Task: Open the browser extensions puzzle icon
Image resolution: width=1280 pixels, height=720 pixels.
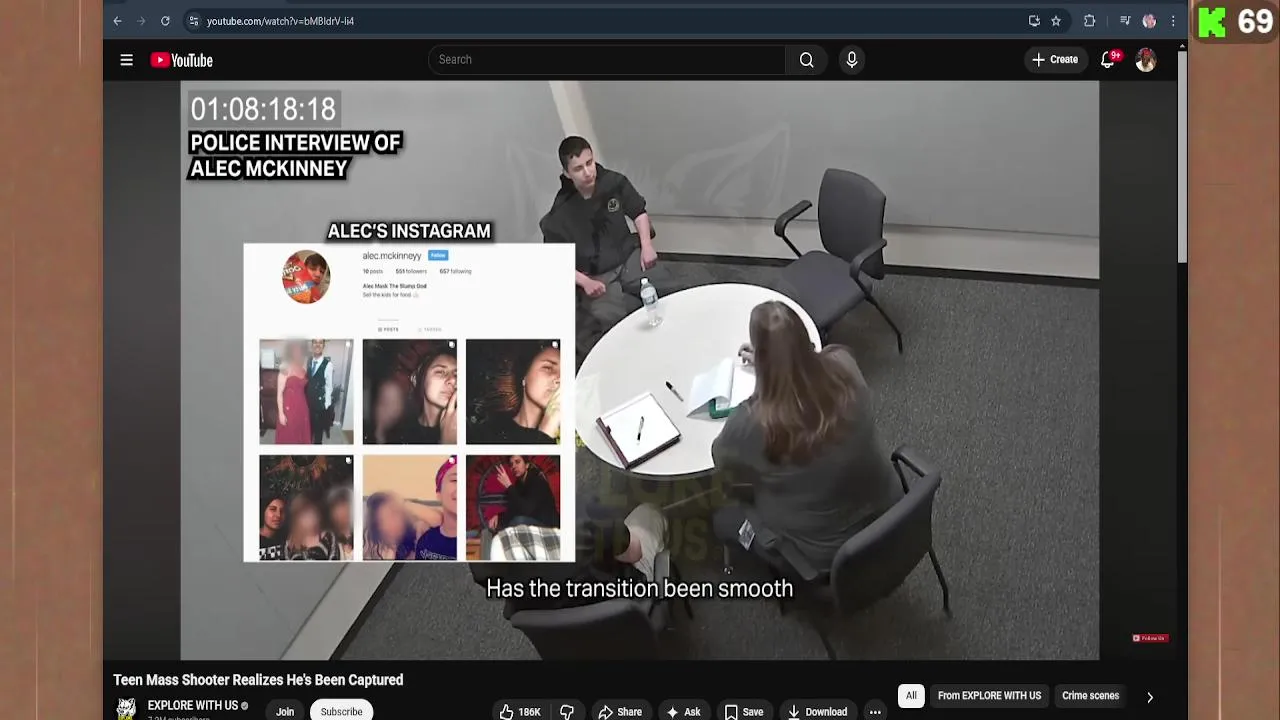Action: click(1090, 21)
